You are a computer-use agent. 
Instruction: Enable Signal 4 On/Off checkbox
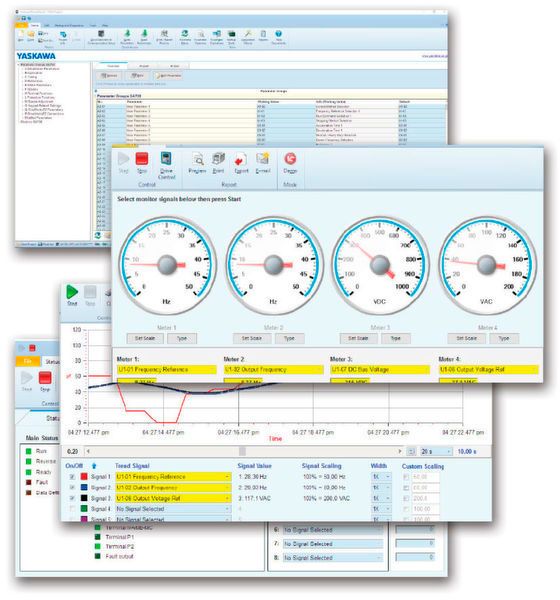pos(72,509)
